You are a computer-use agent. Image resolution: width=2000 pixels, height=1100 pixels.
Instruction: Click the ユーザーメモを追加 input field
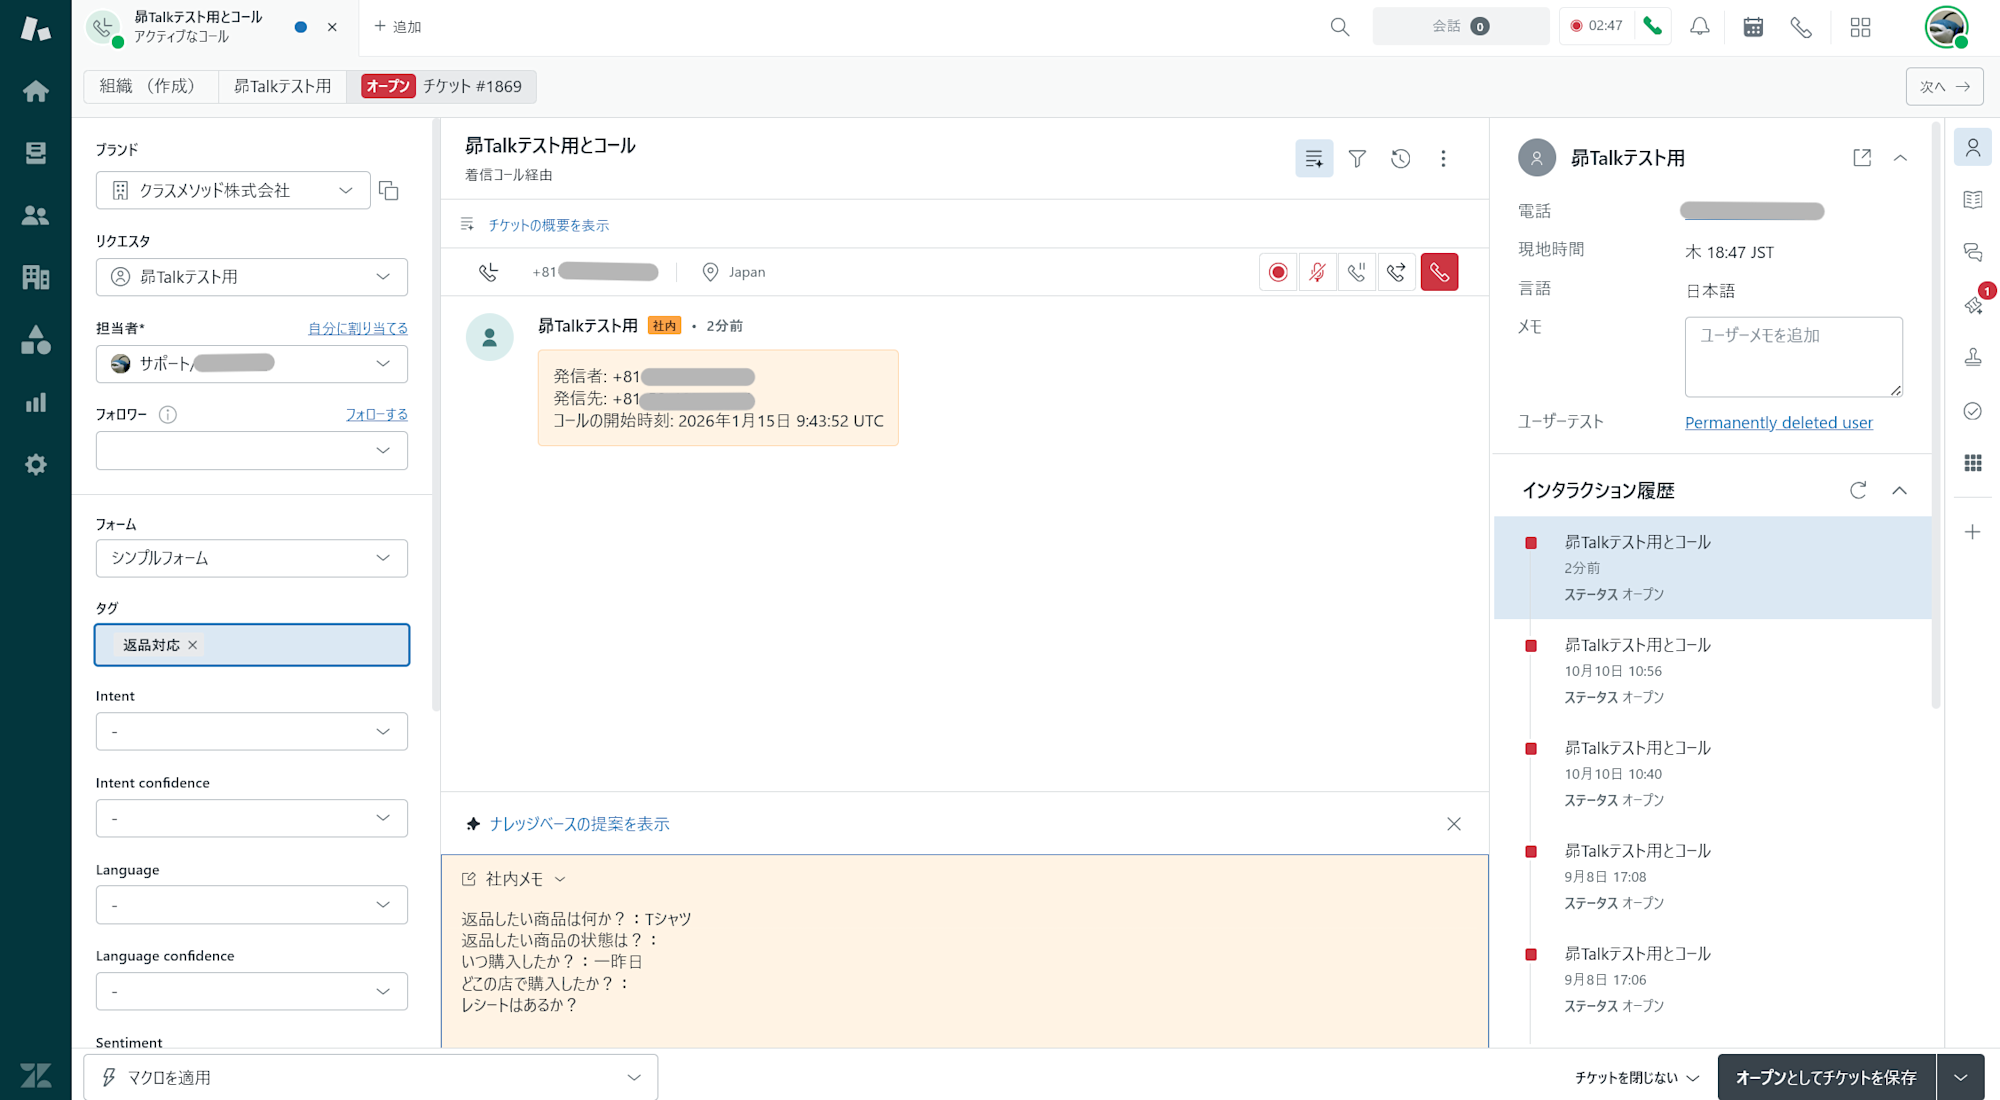coord(1793,357)
